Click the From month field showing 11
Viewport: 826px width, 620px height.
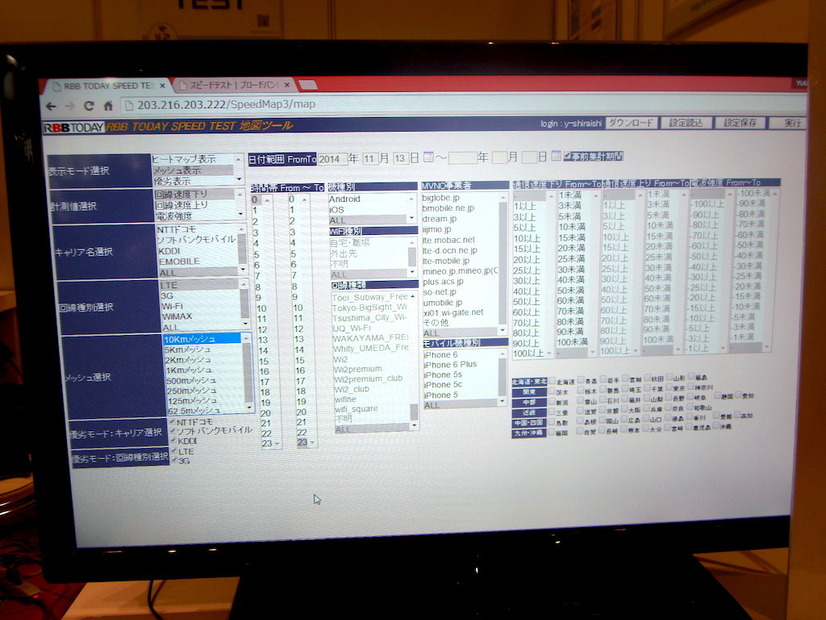[x=370, y=159]
